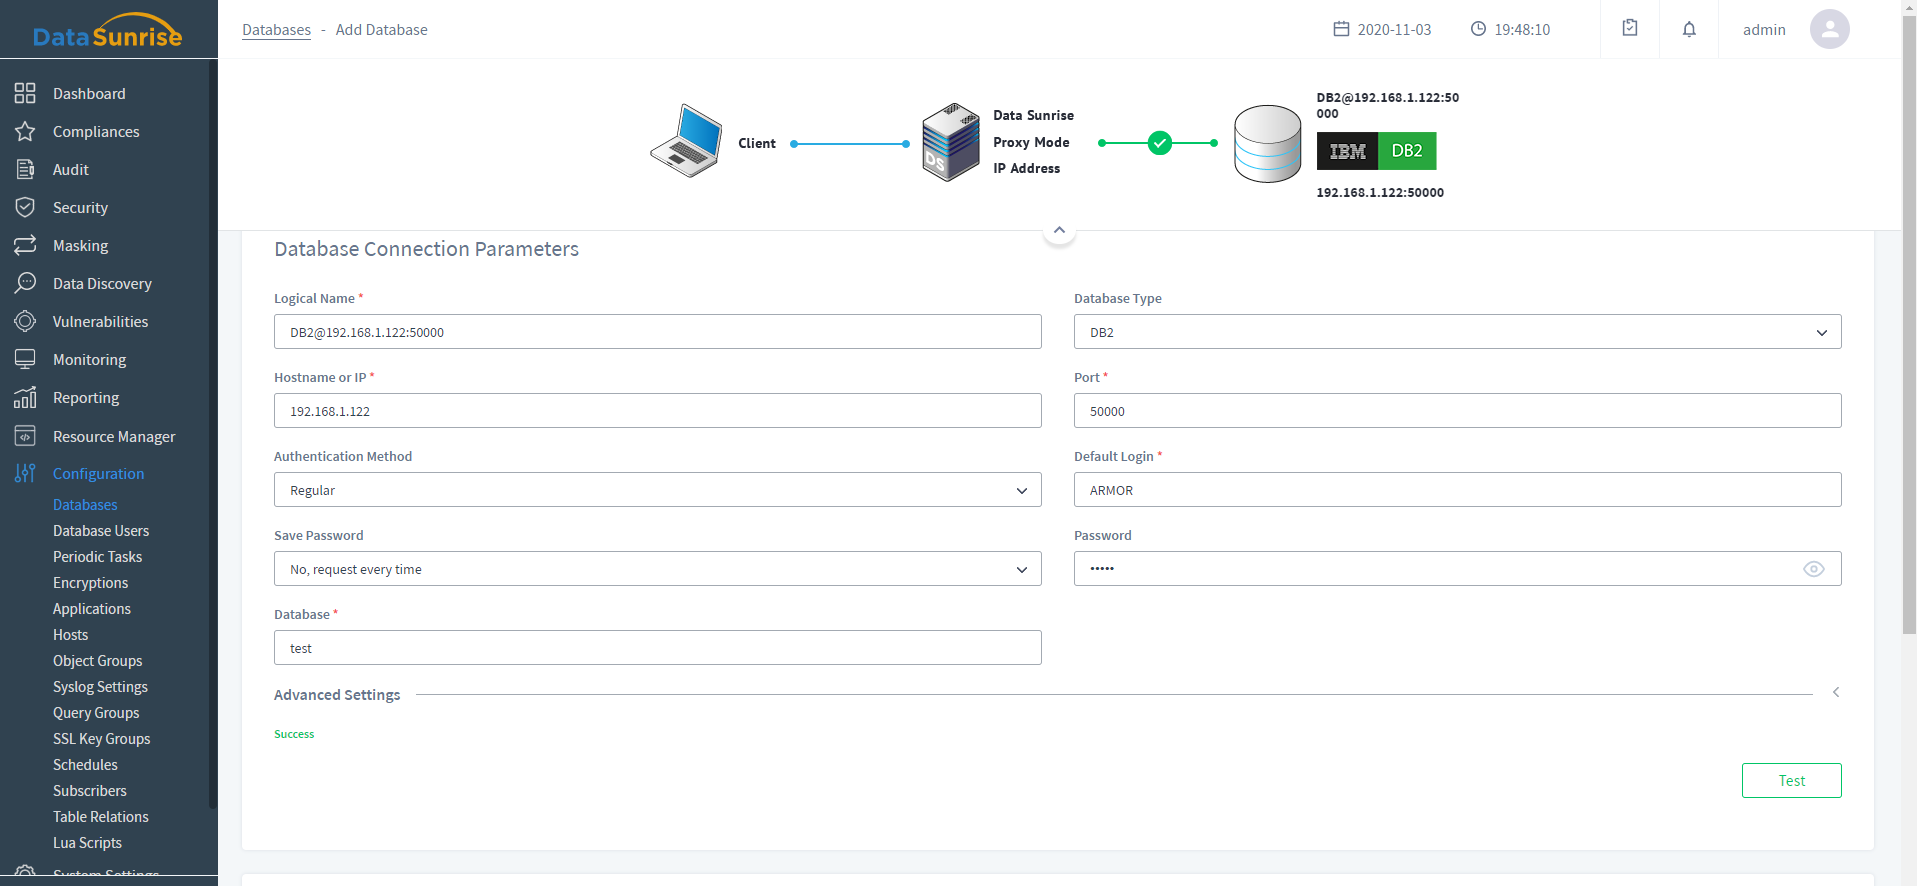This screenshot has width=1917, height=886.
Task: Open the clipboard tasks icon in header
Action: 1630,29
